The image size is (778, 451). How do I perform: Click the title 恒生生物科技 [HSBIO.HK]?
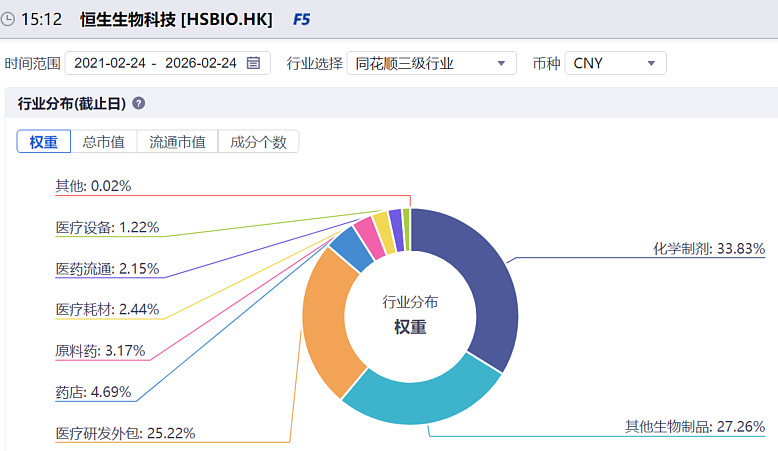(176, 20)
